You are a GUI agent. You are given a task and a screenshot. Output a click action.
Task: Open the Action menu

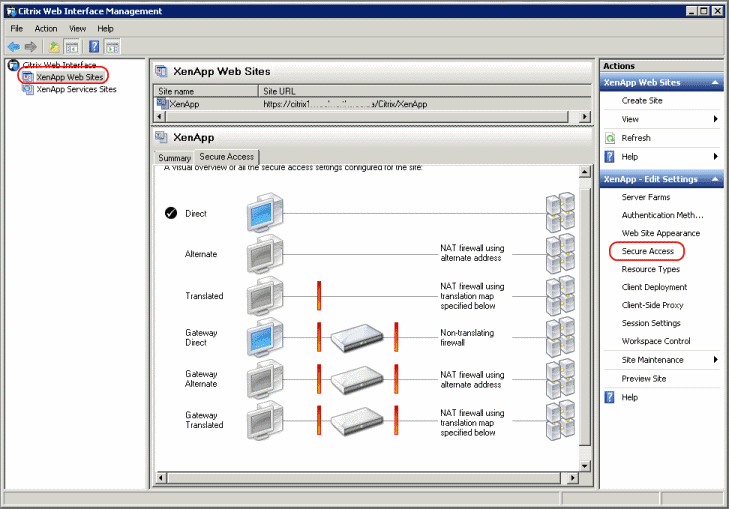tap(46, 28)
